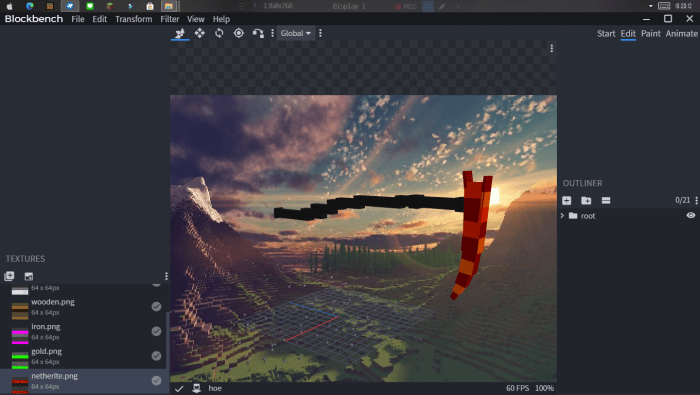This screenshot has width=700, height=395.
Task: Open tool list options next to Vertex Snap
Action: 272,33
